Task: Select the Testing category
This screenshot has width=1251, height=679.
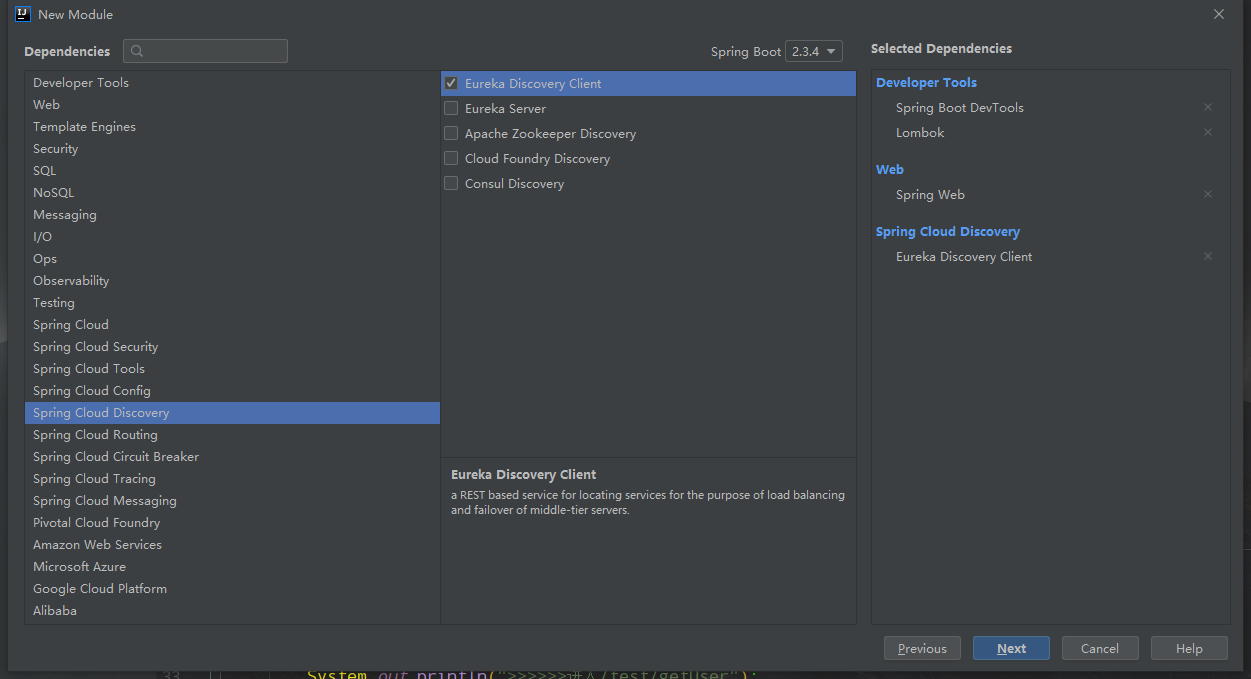Action: pos(232,303)
